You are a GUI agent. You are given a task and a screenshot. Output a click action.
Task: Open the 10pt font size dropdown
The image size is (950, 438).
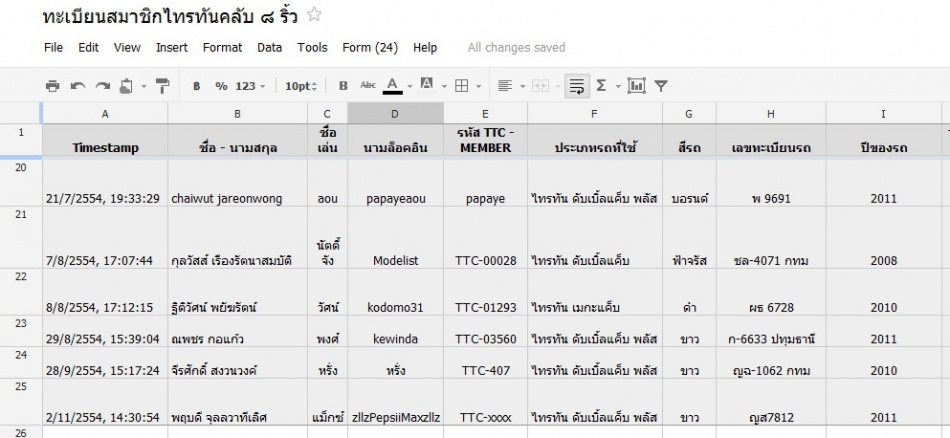tap(301, 86)
